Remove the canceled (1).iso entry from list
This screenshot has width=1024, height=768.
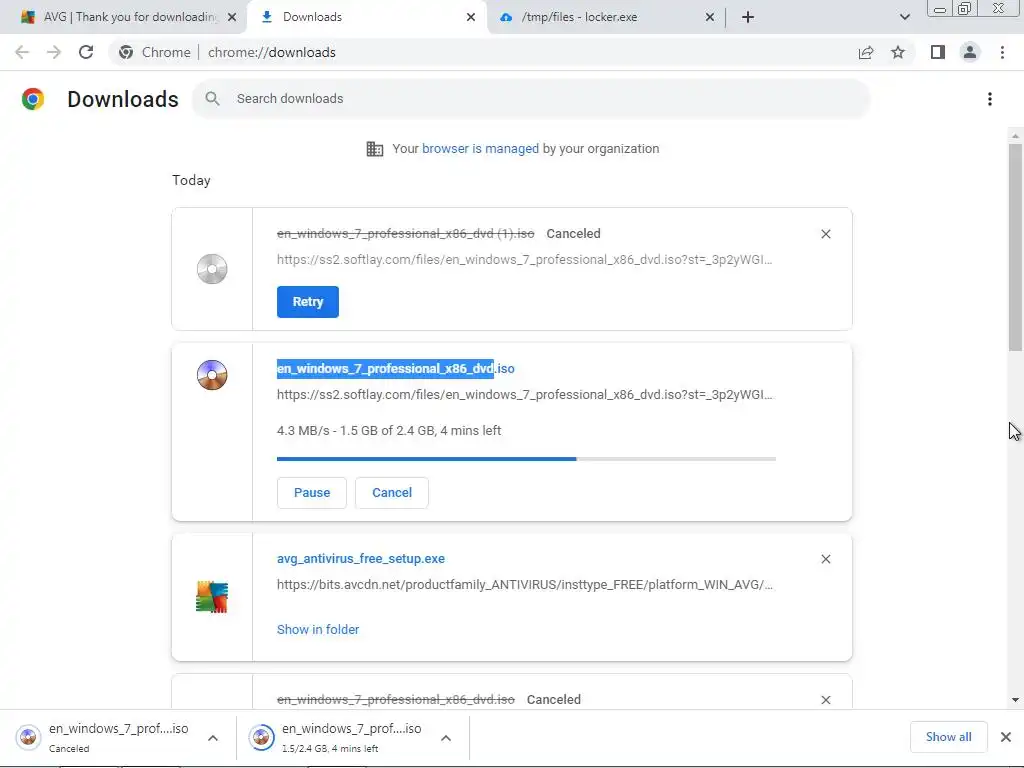click(x=825, y=234)
